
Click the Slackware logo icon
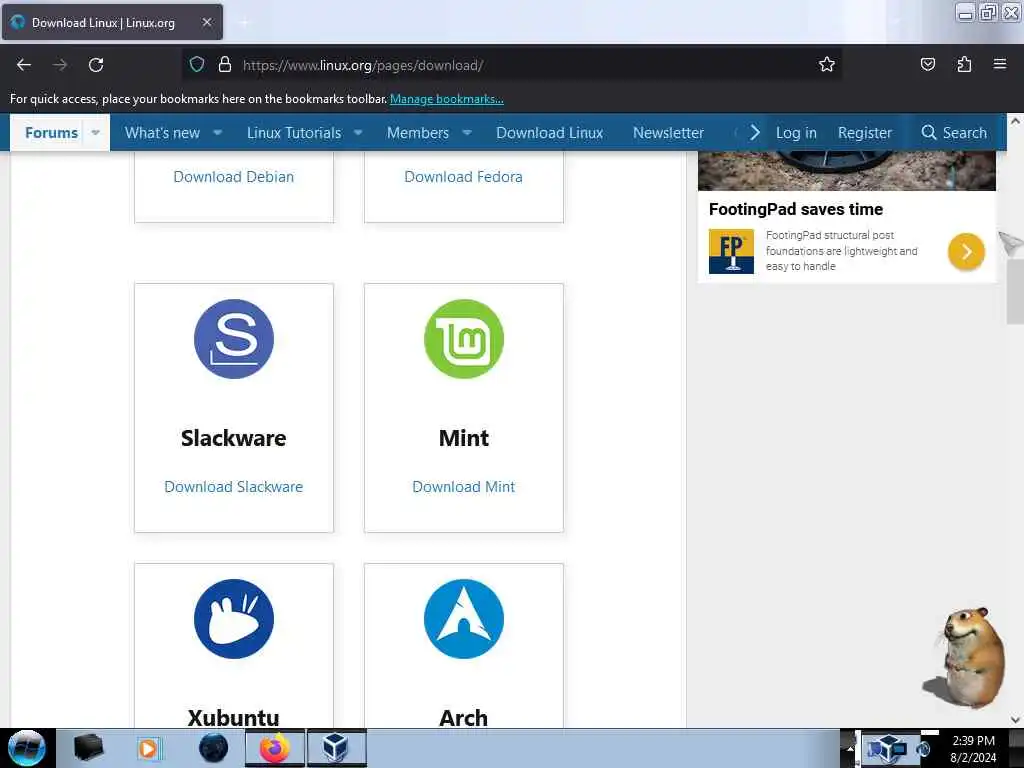234,339
